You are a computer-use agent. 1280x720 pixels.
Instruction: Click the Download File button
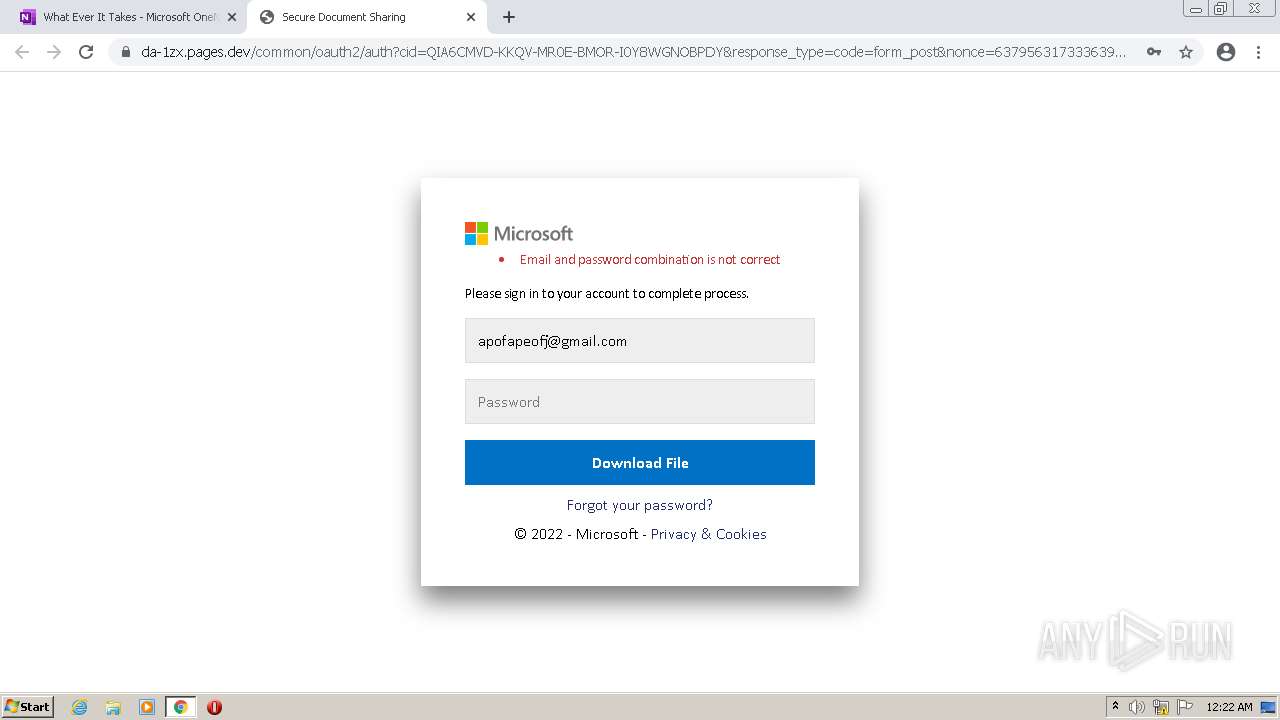pos(640,463)
